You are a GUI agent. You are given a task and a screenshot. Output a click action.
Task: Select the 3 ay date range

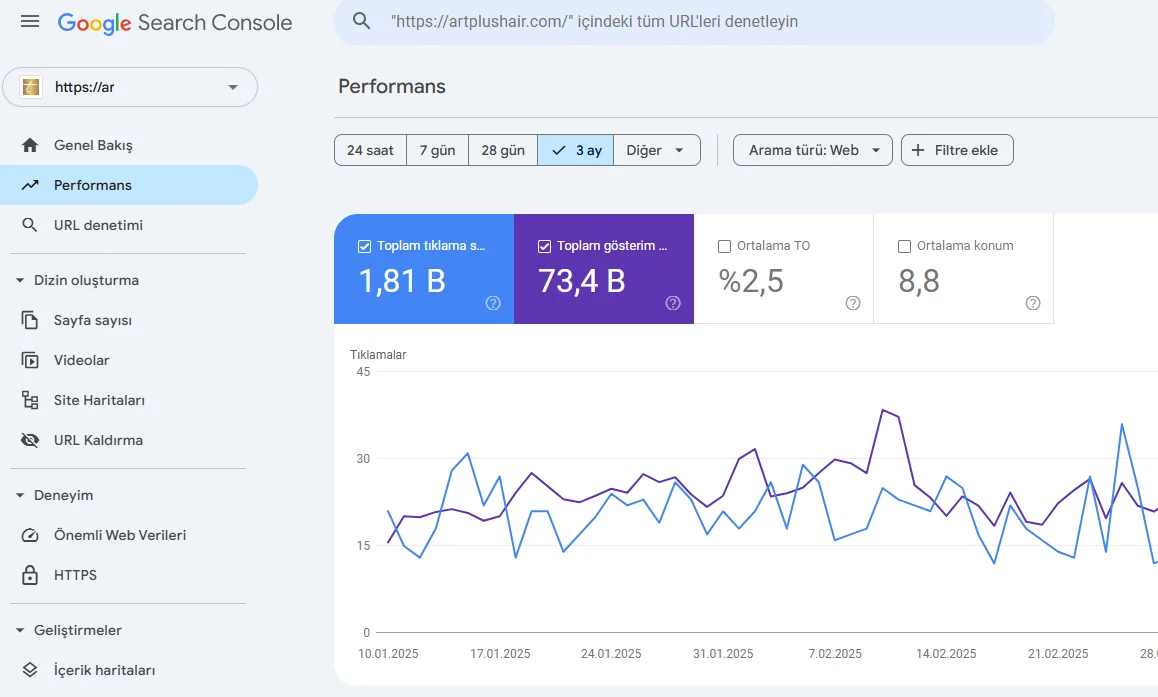point(575,150)
